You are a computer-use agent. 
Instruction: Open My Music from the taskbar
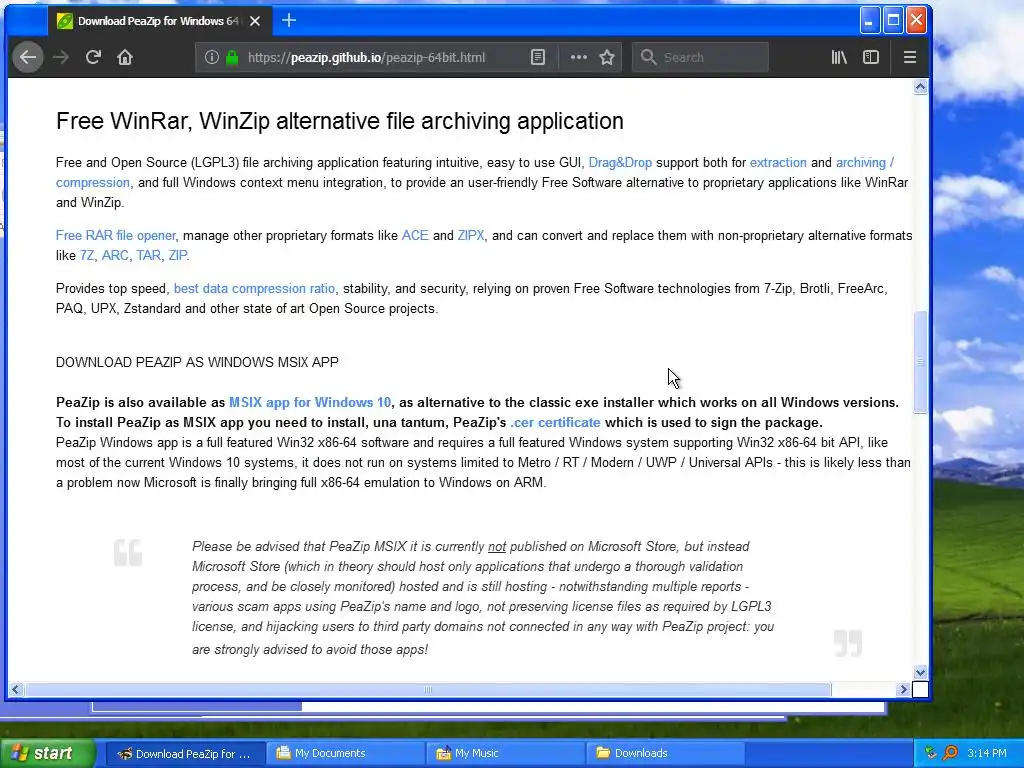click(506, 754)
